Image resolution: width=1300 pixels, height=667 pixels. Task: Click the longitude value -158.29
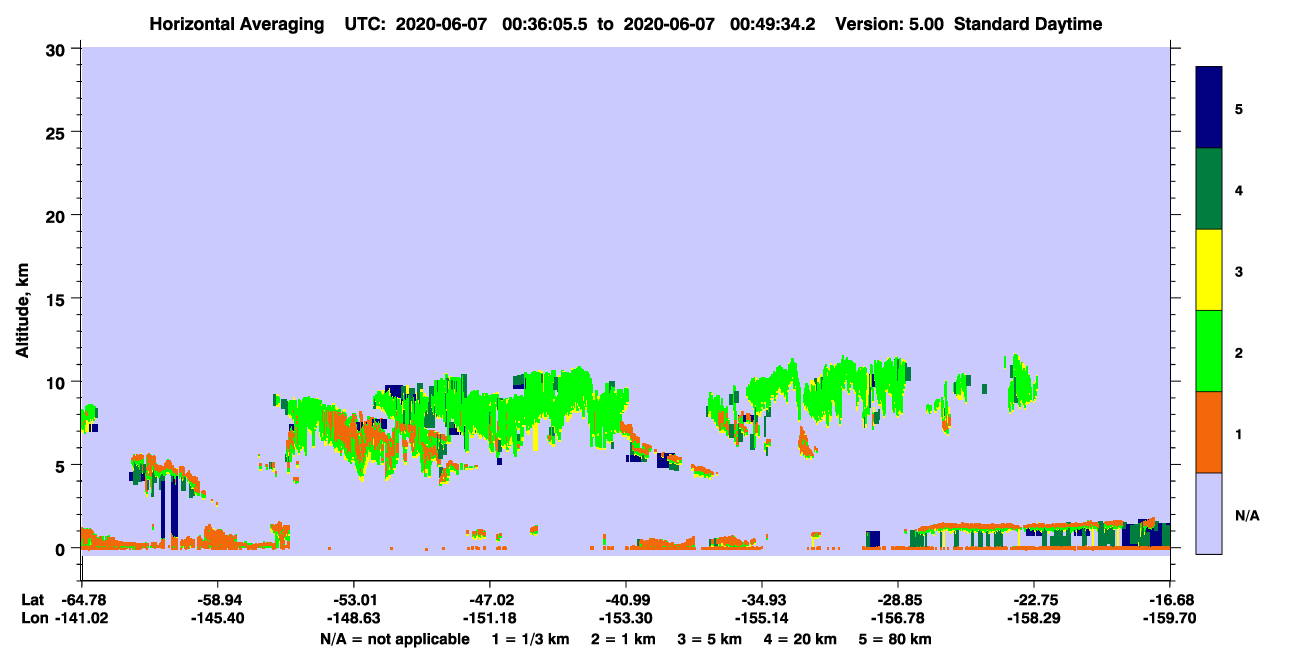[1034, 619]
